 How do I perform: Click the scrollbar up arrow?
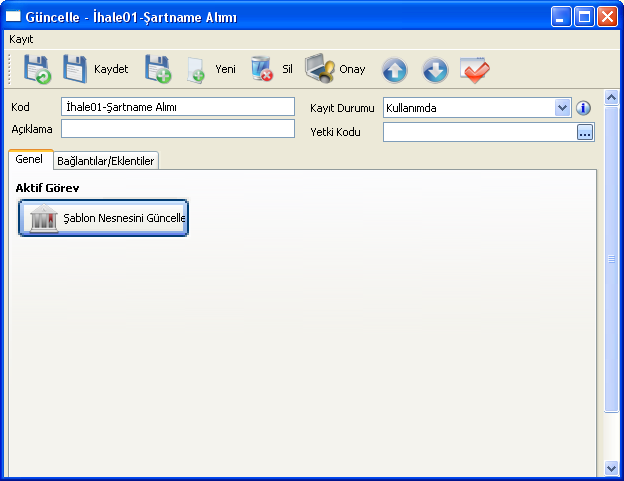[611, 97]
